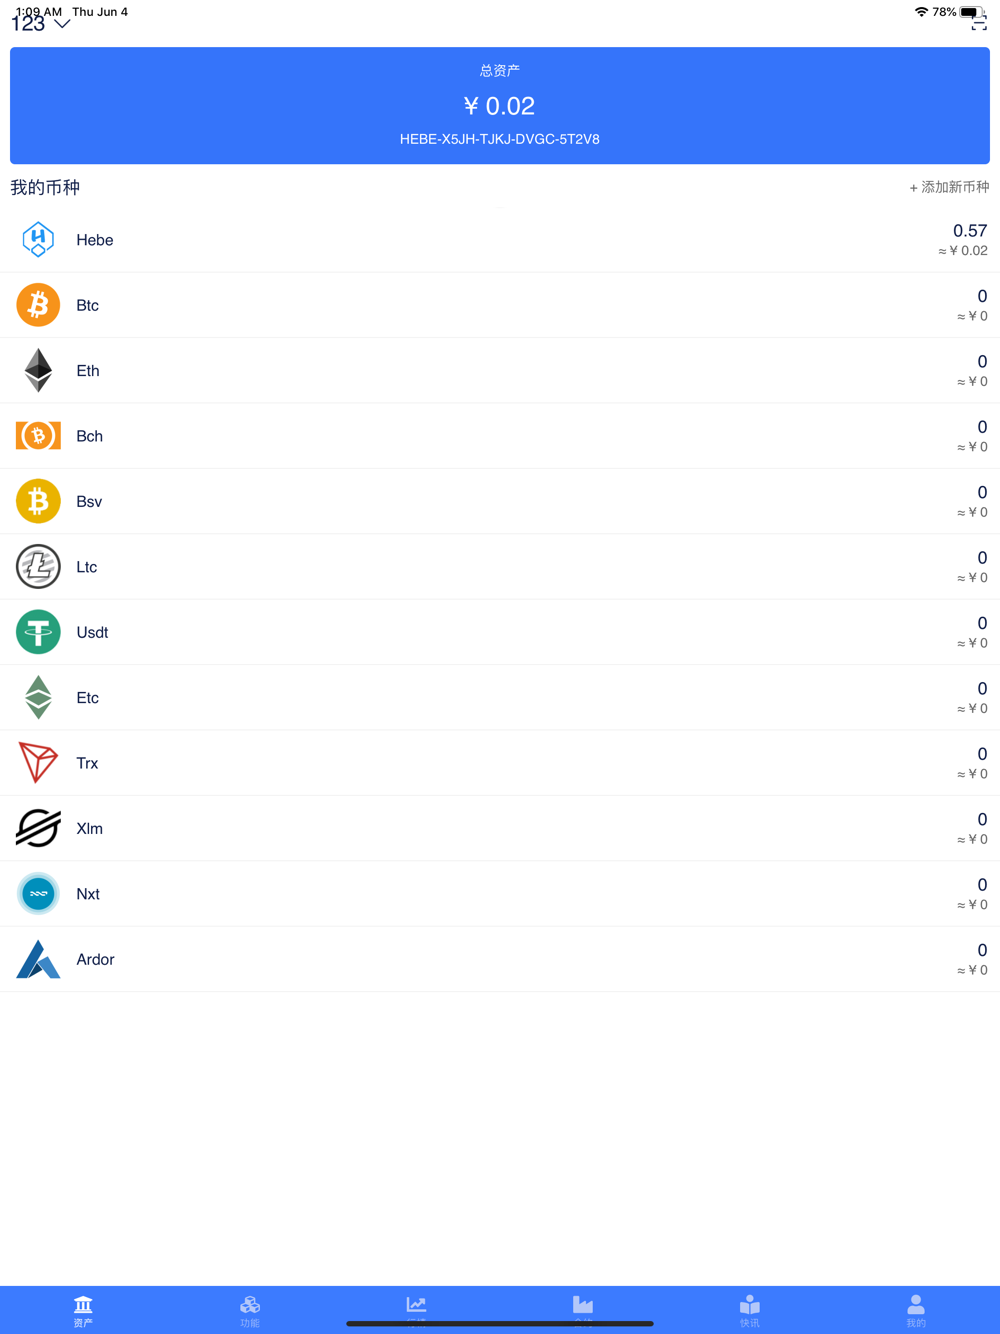Tap the Ltc litecoin icon
This screenshot has height=1334, width=1000.
[38, 567]
